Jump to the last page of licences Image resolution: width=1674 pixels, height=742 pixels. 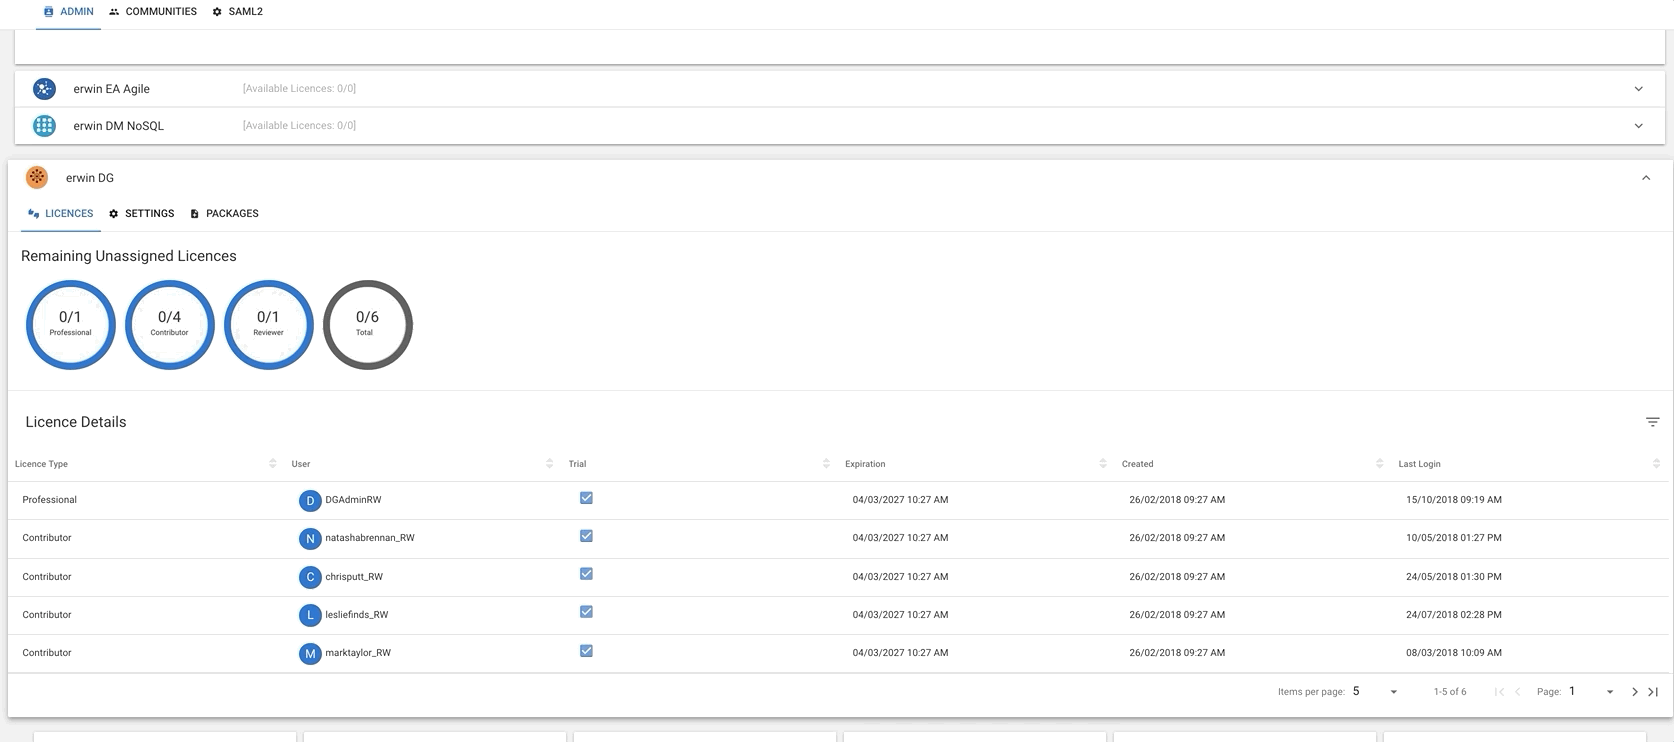click(x=1653, y=692)
